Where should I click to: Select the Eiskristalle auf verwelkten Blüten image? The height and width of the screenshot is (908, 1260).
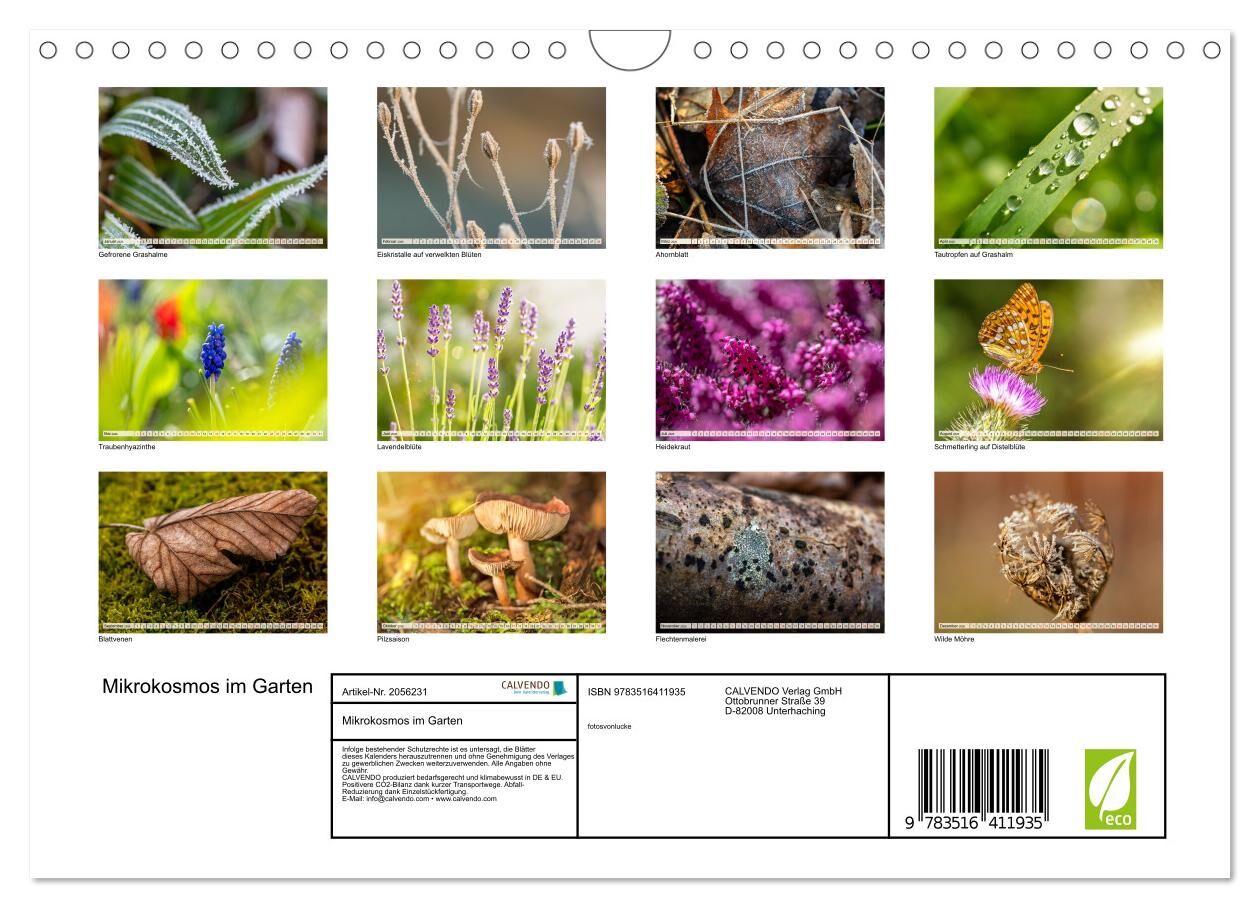(491, 166)
